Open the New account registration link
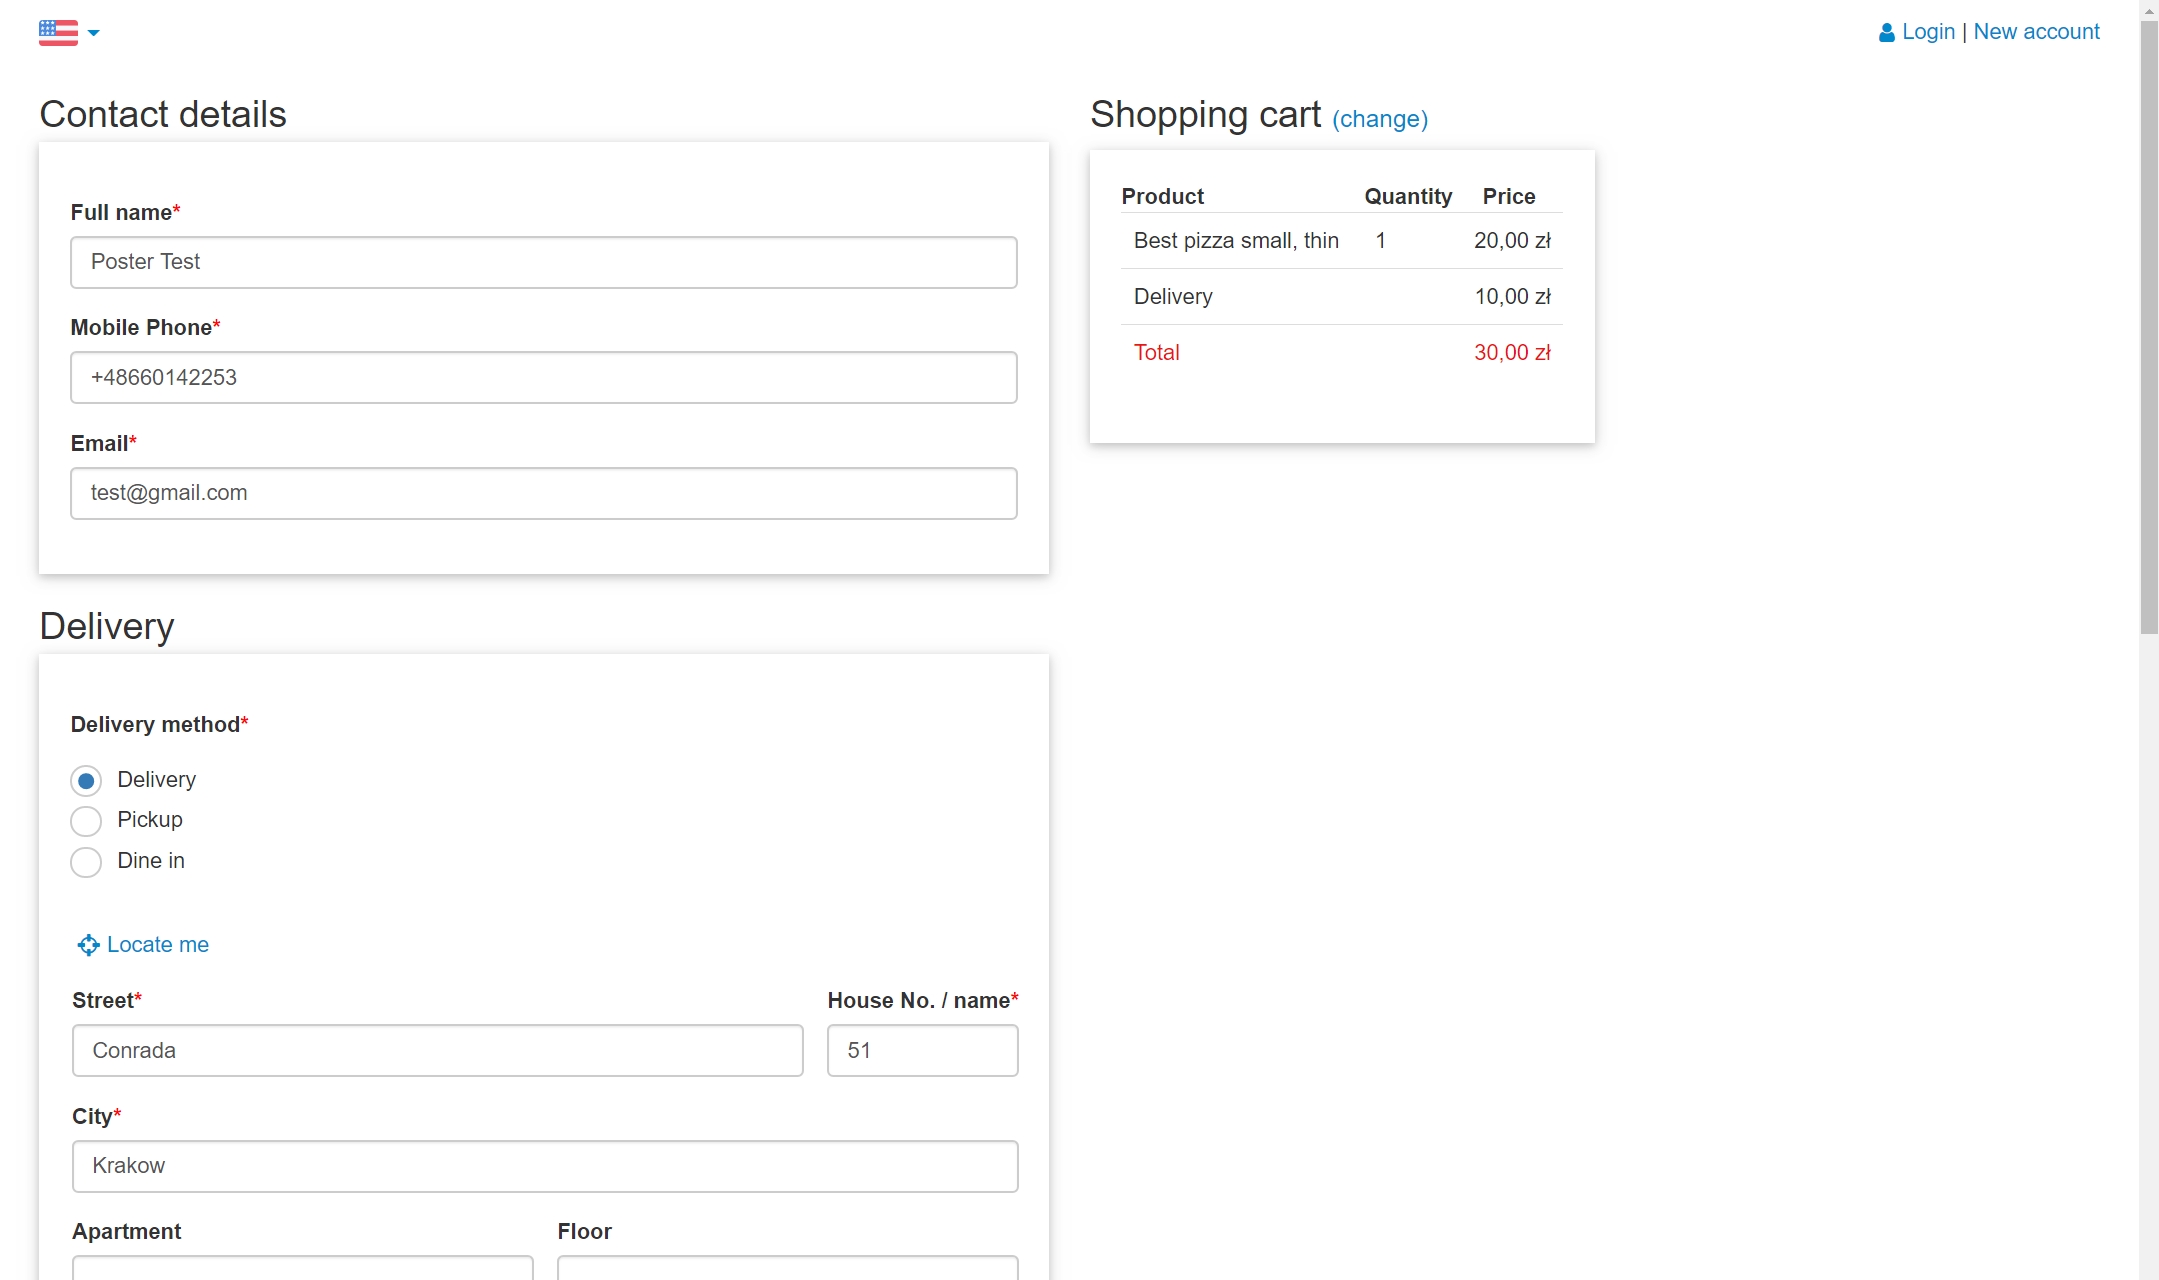The width and height of the screenshot is (2159, 1280). coord(2035,31)
